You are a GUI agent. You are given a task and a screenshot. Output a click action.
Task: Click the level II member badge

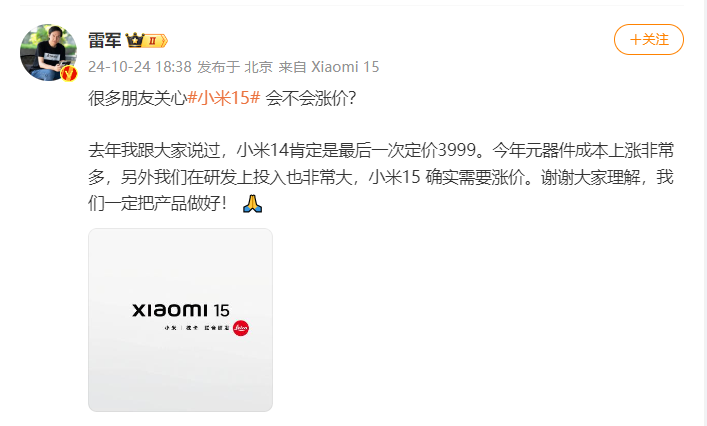pos(156,41)
